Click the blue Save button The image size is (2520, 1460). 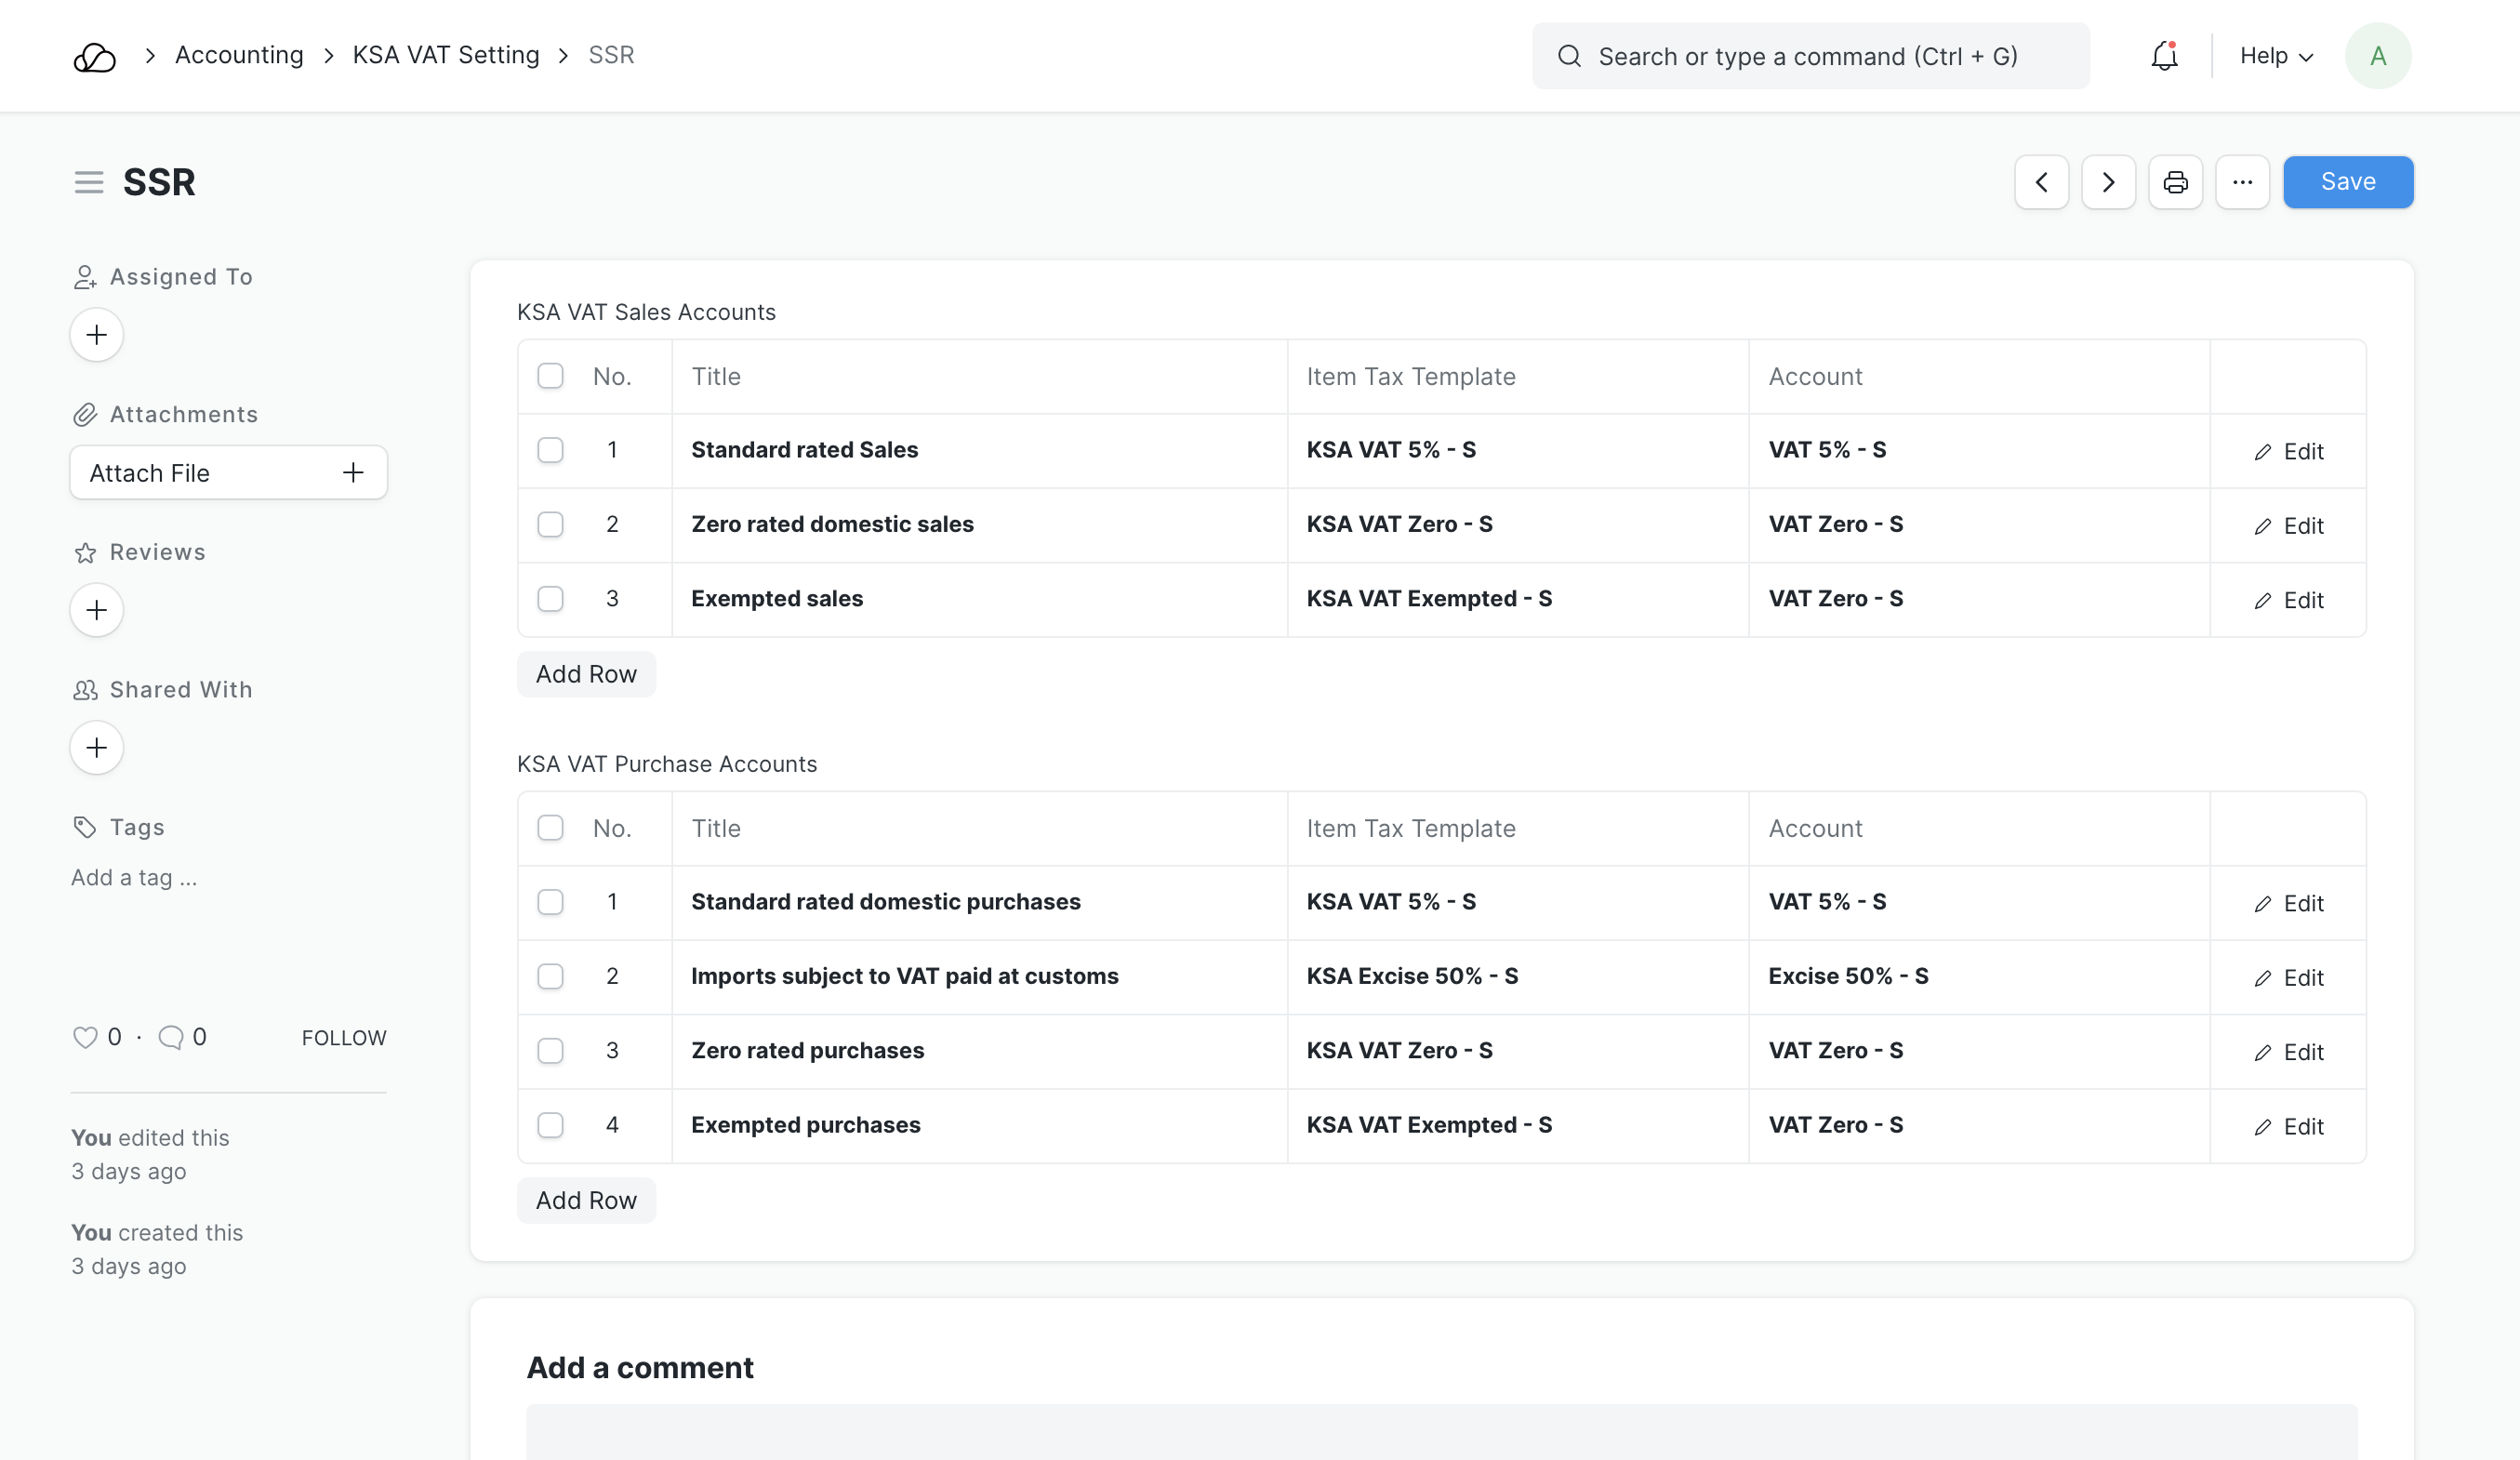pos(2347,182)
